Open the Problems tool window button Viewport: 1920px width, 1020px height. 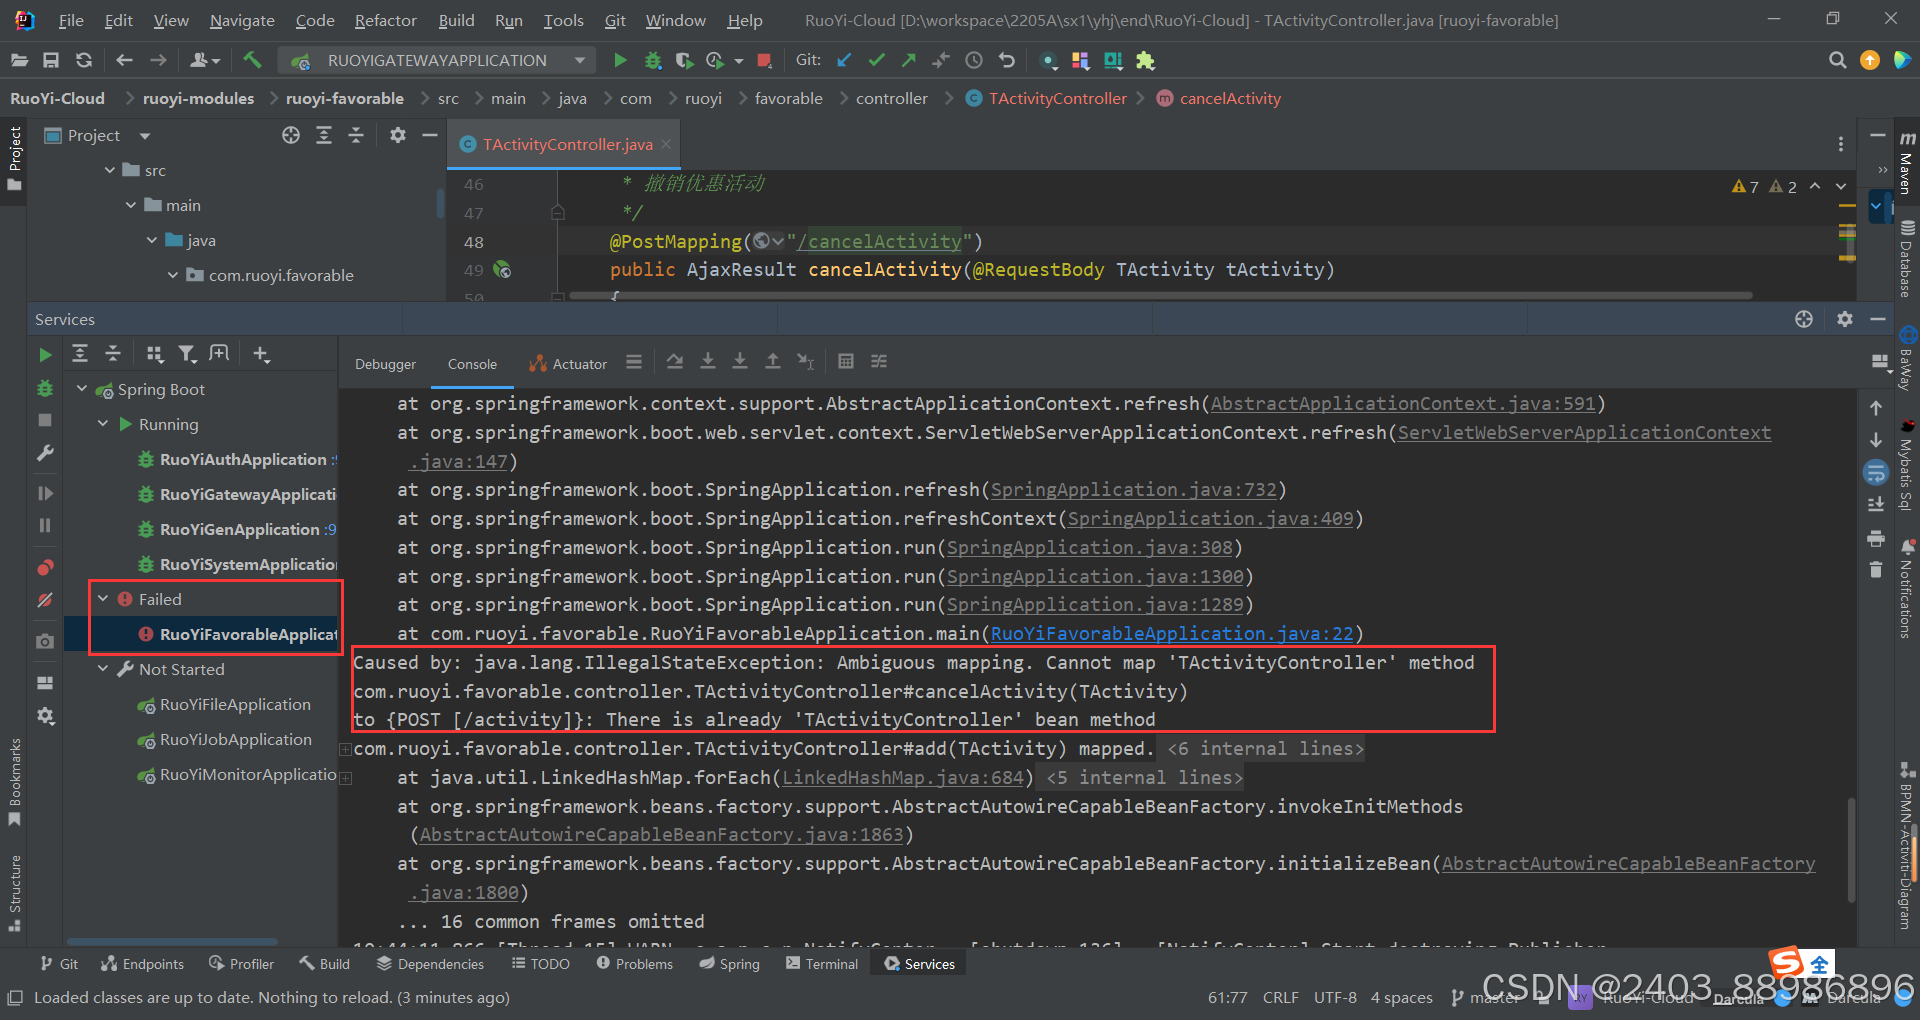(634, 964)
